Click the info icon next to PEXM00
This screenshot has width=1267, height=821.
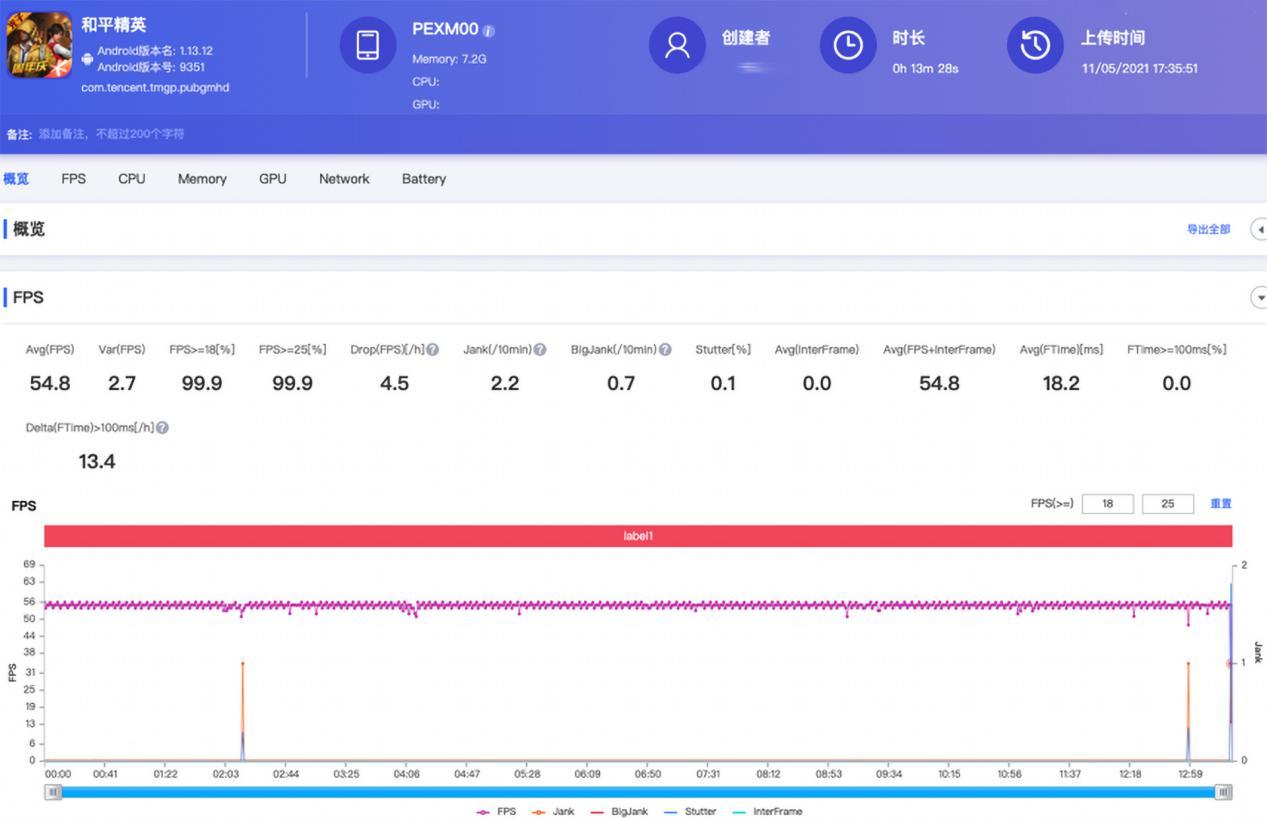(489, 31)
